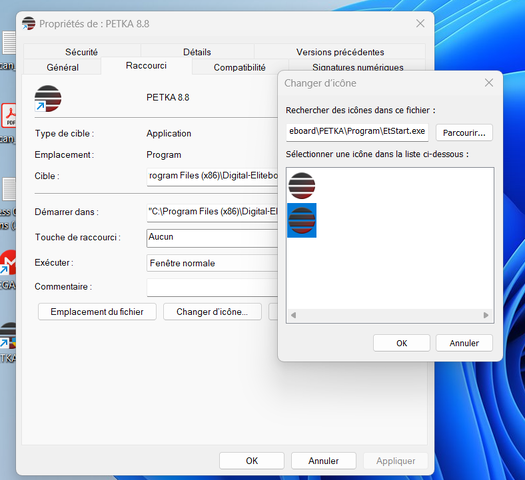525x480 pixels.
Task: Open the Exécuter Fenêtre normale dropdown
Action: [x=212, y=263]
